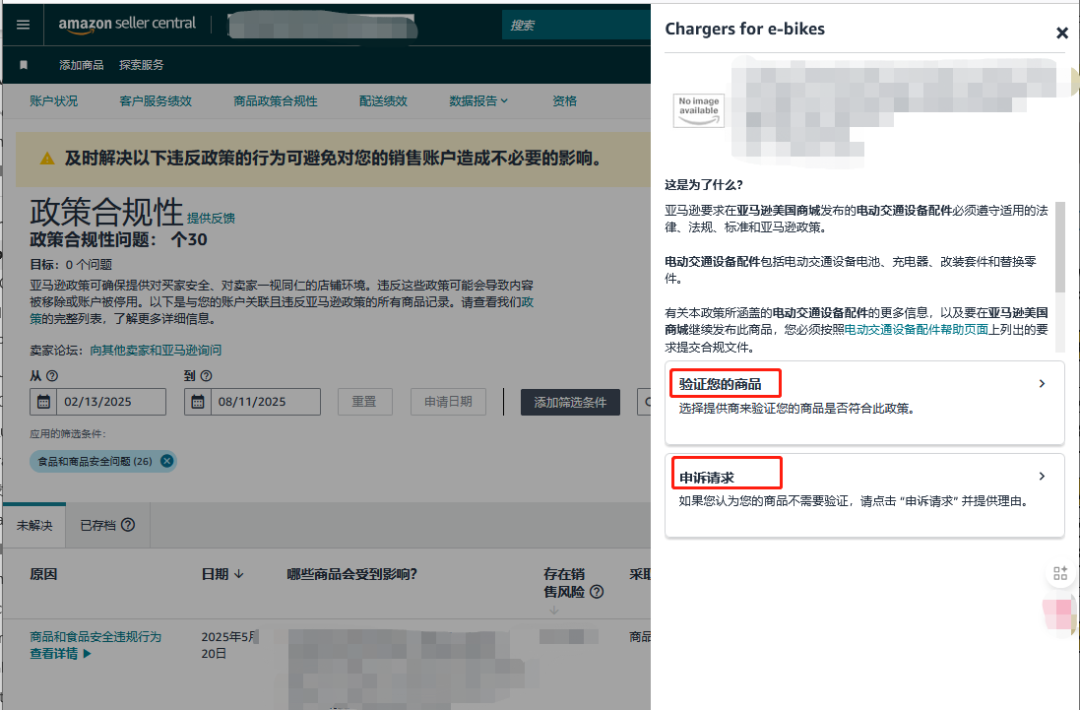The height and width of the screenshot is (710, 1080).
Task: Click the warning triangle icon in the banner
Action: pyautogui.click(x=47, y=158)
